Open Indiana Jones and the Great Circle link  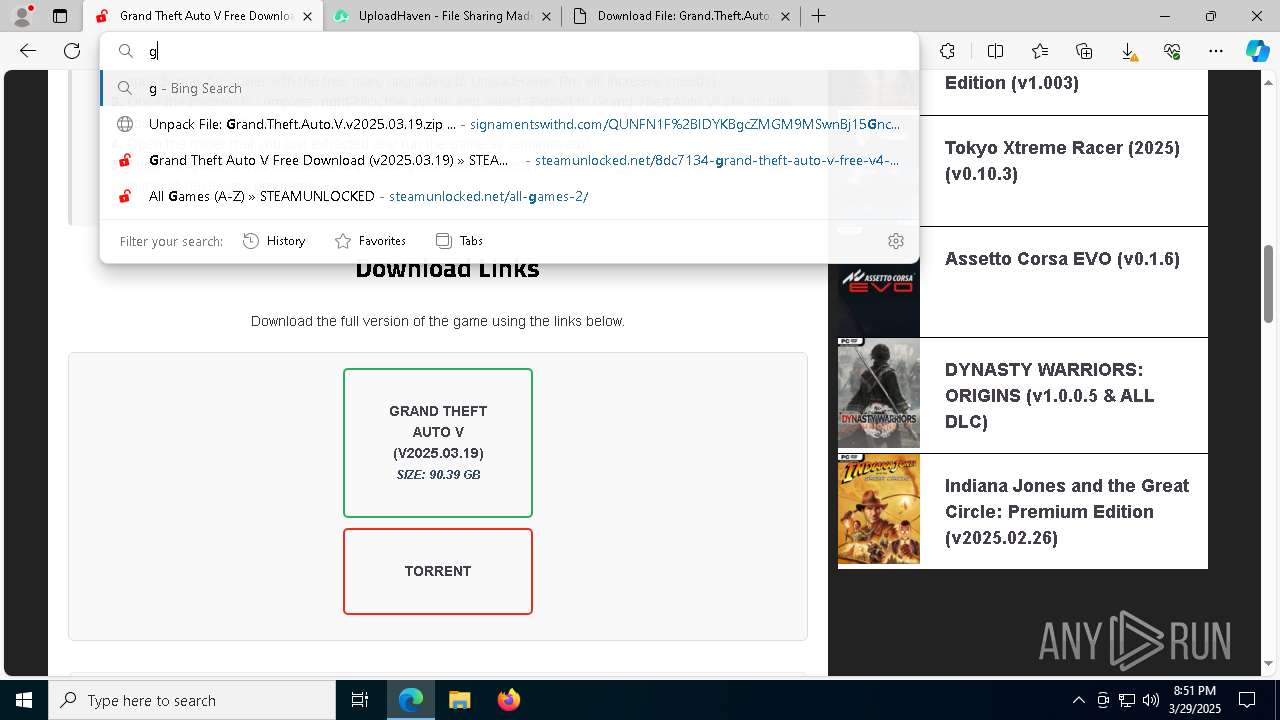pyautogui.click(x=1067, y=512)
